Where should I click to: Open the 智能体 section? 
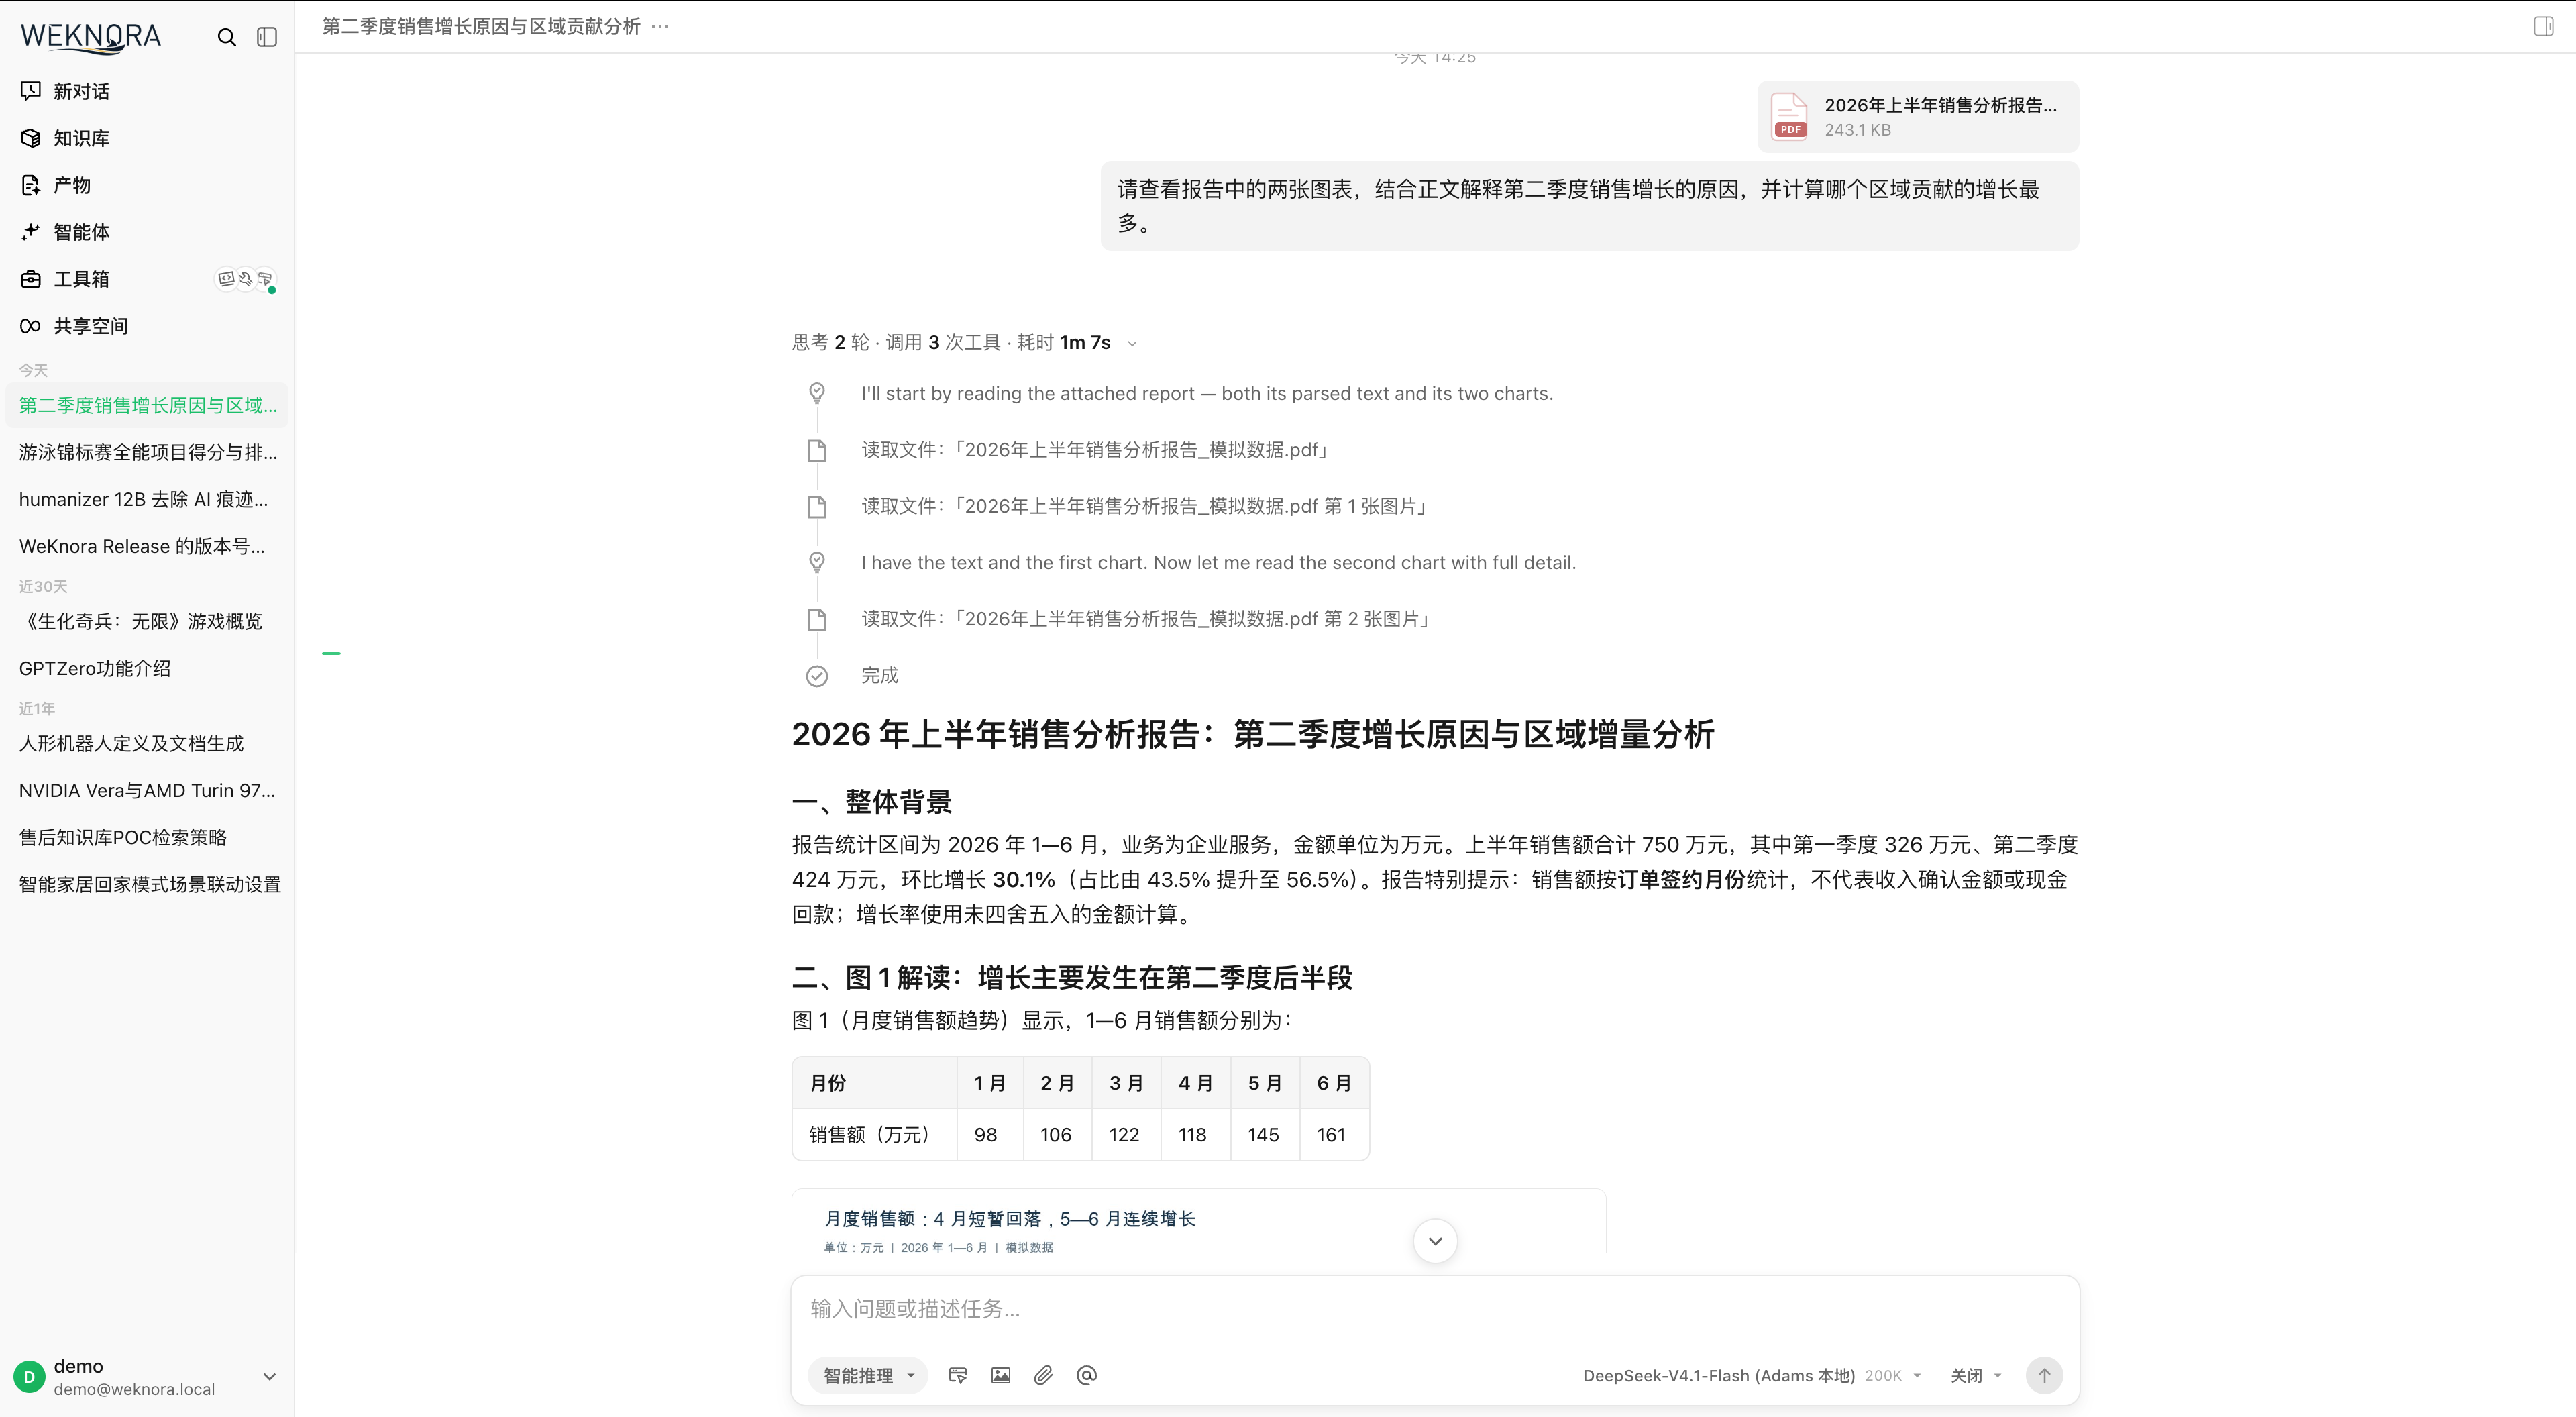pyautogui.click(x=147, y=232)
